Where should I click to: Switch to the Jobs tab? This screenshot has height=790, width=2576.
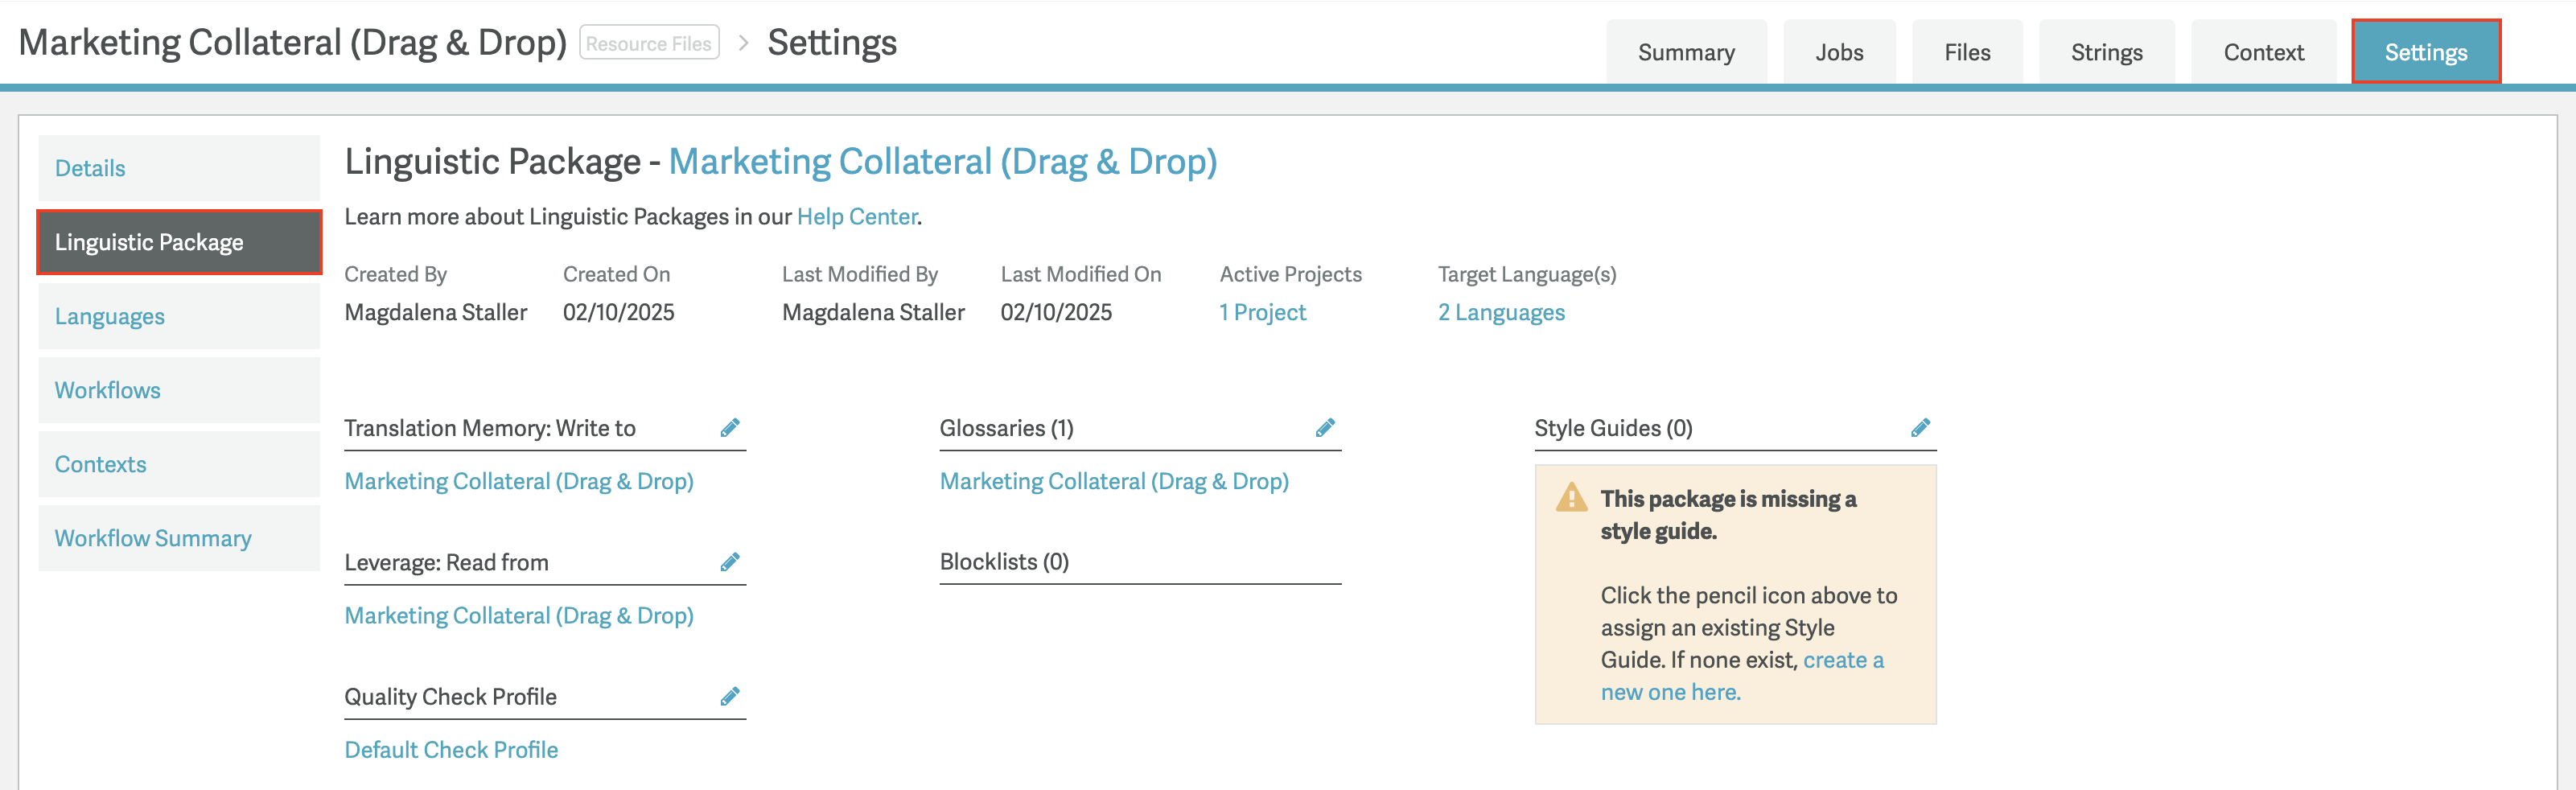[1839, 52]
